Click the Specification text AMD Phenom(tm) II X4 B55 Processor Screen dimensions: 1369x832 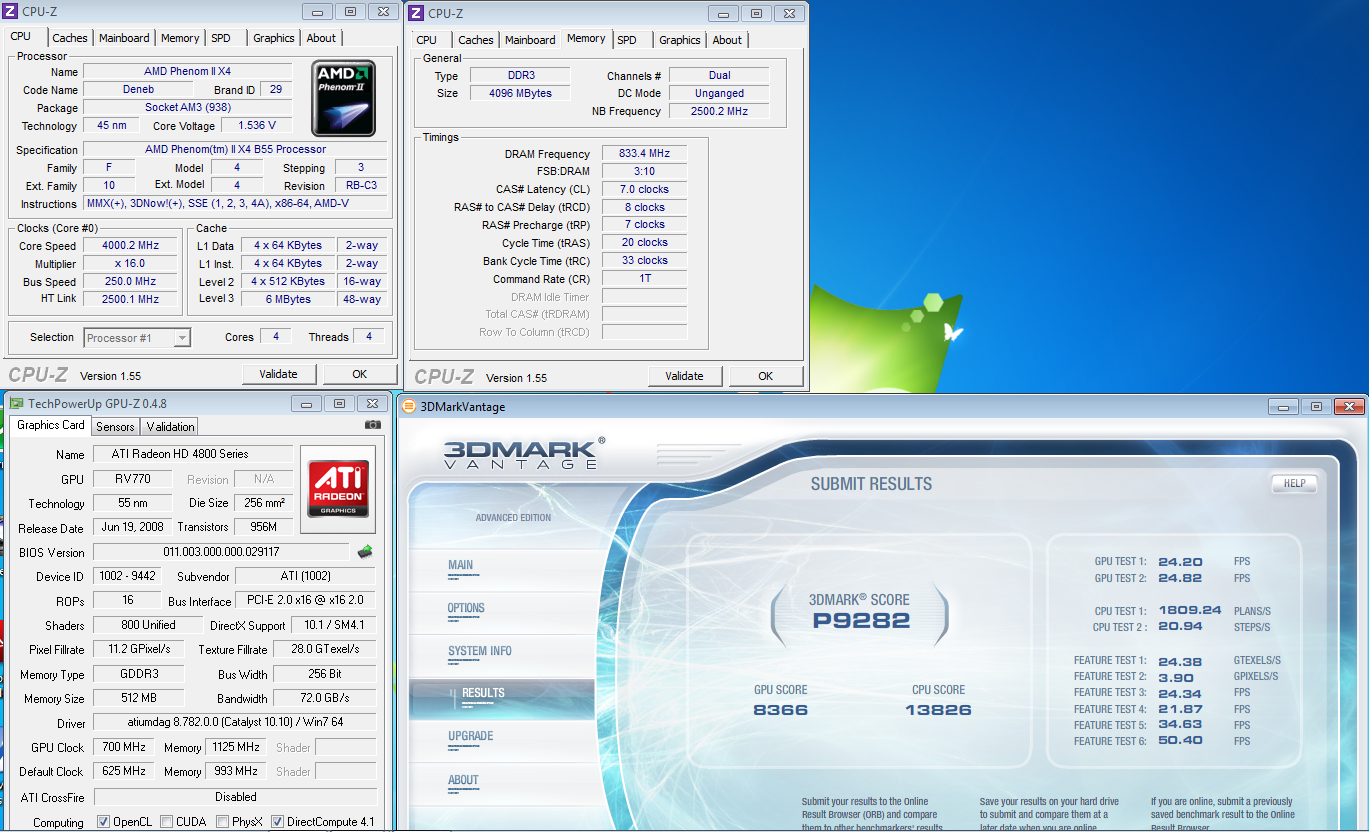(235, 150)
